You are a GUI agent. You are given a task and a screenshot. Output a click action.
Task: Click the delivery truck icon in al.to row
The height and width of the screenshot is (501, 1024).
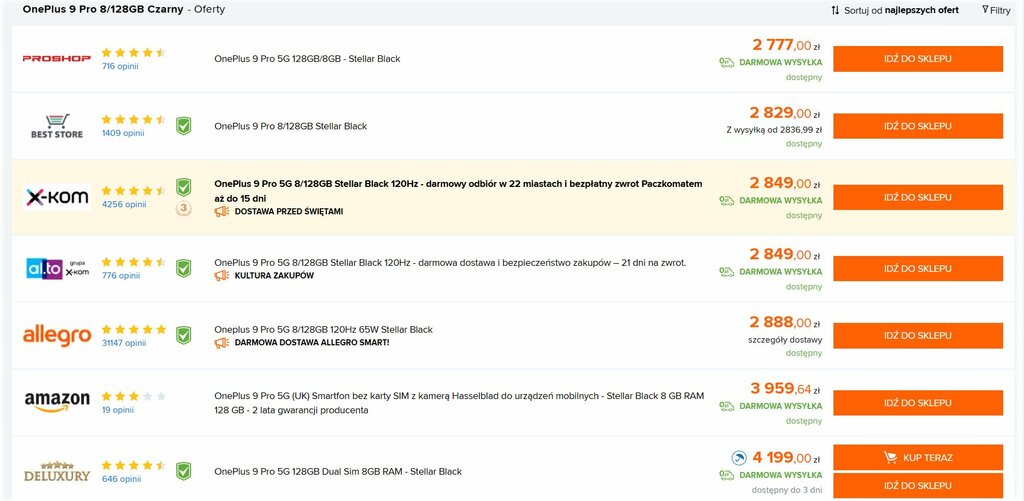coord(726,272)
